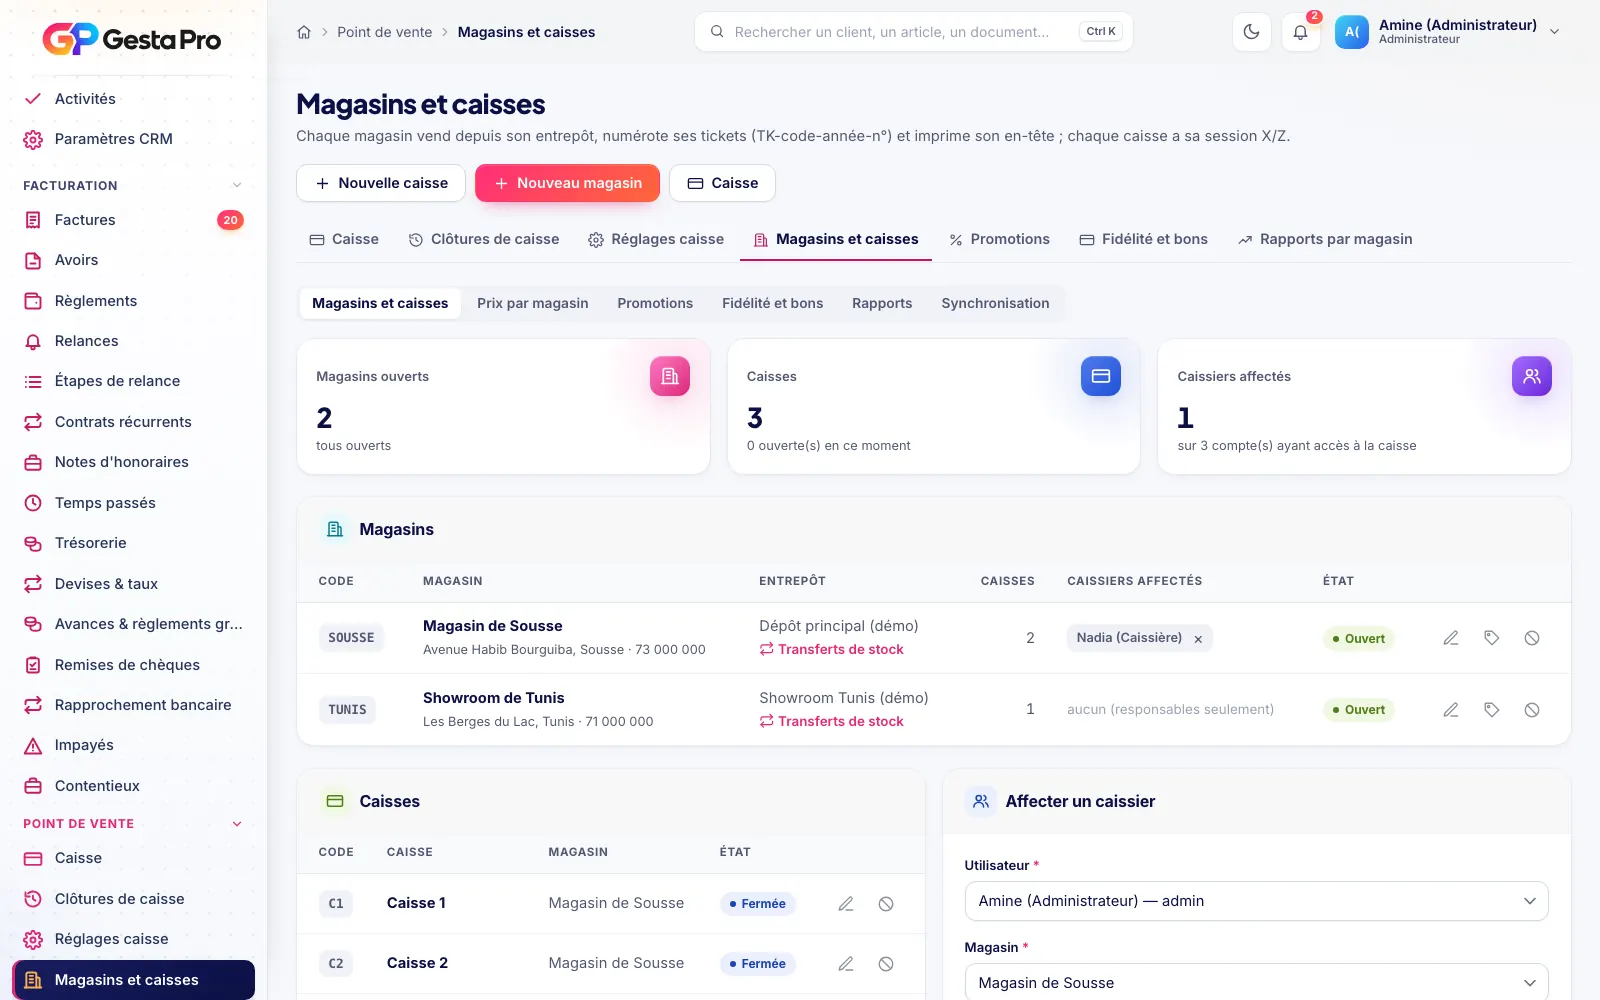This screenshot has width=1600, height=1000.
Task: Open the notifications bell
Action: [1300, 32]
